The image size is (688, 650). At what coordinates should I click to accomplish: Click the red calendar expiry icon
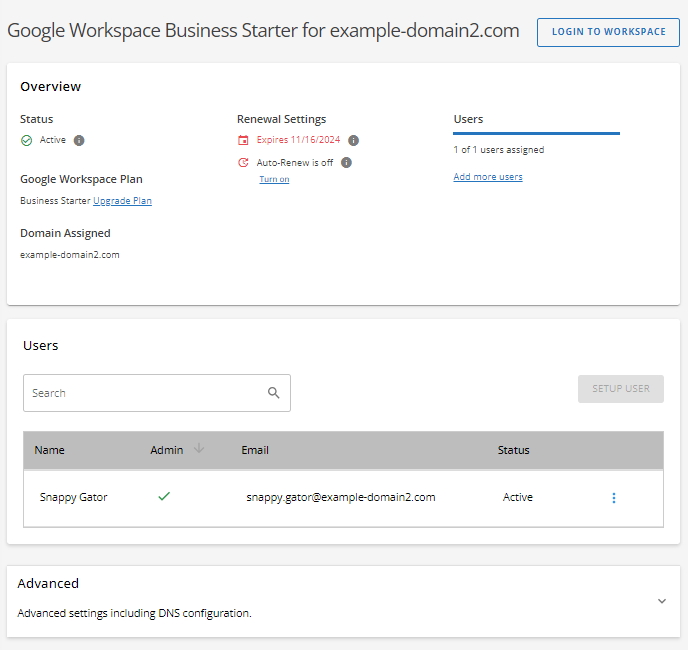(x=243, y=140)
